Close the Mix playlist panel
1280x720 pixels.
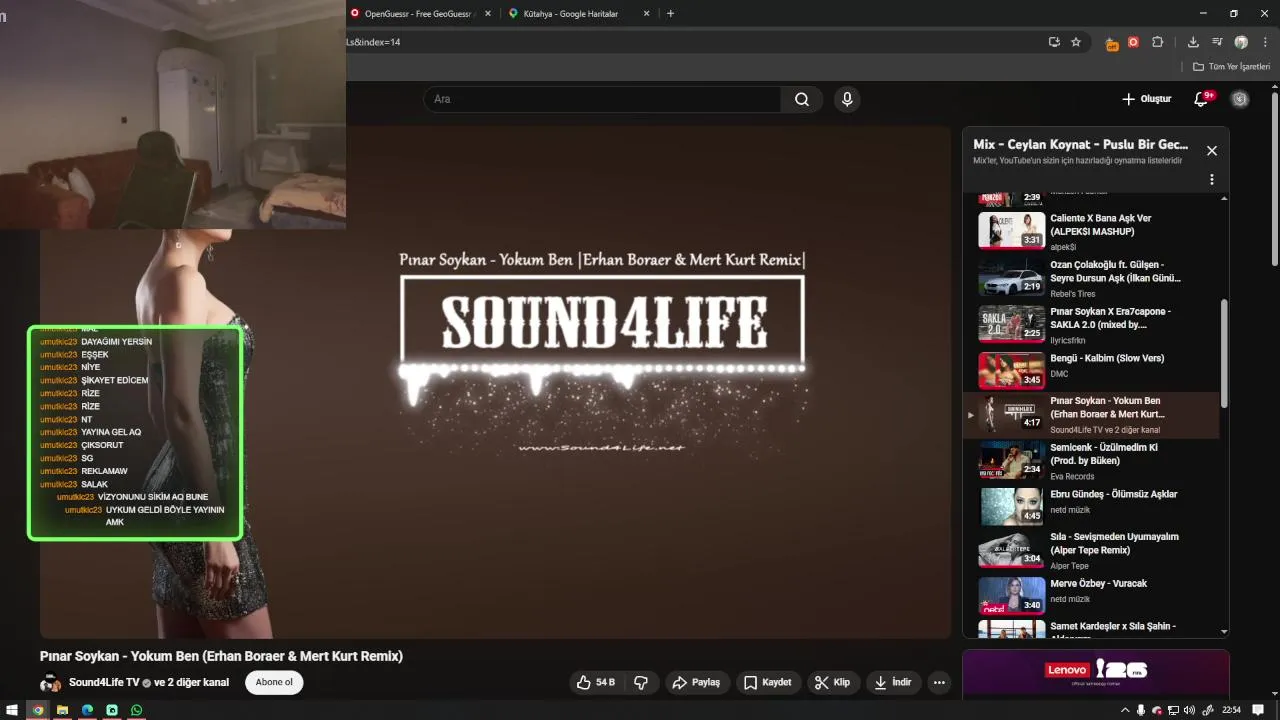point(1212,151)
